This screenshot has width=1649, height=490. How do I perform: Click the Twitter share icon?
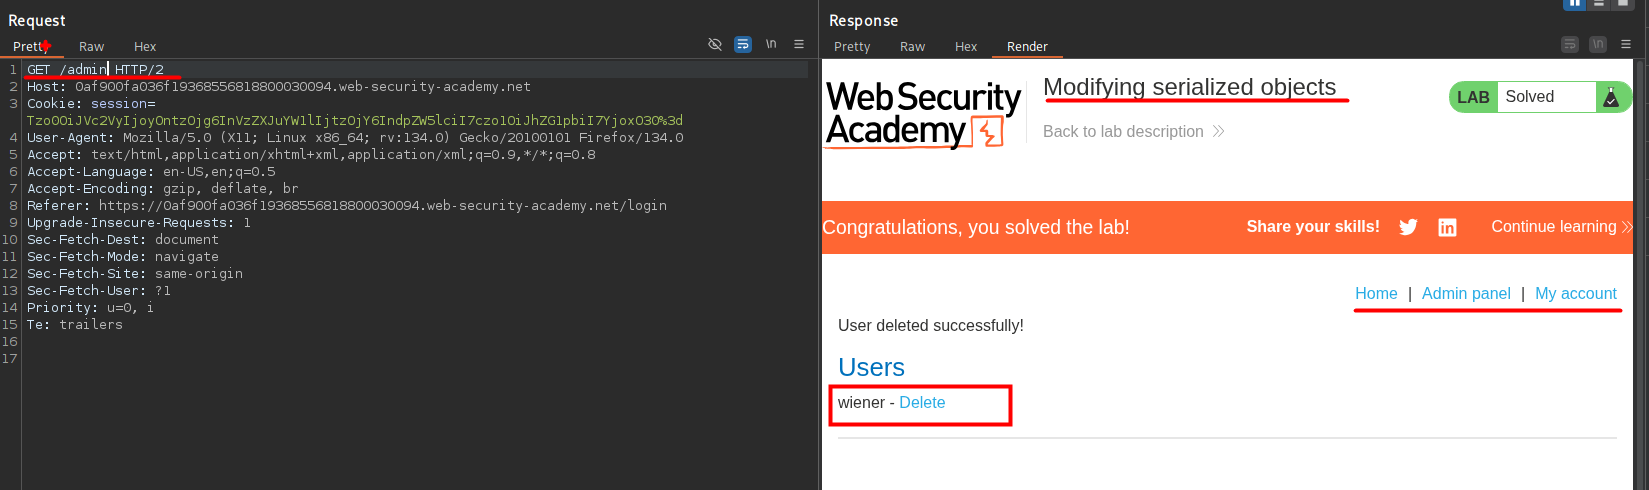click(x=1408, y=227)
